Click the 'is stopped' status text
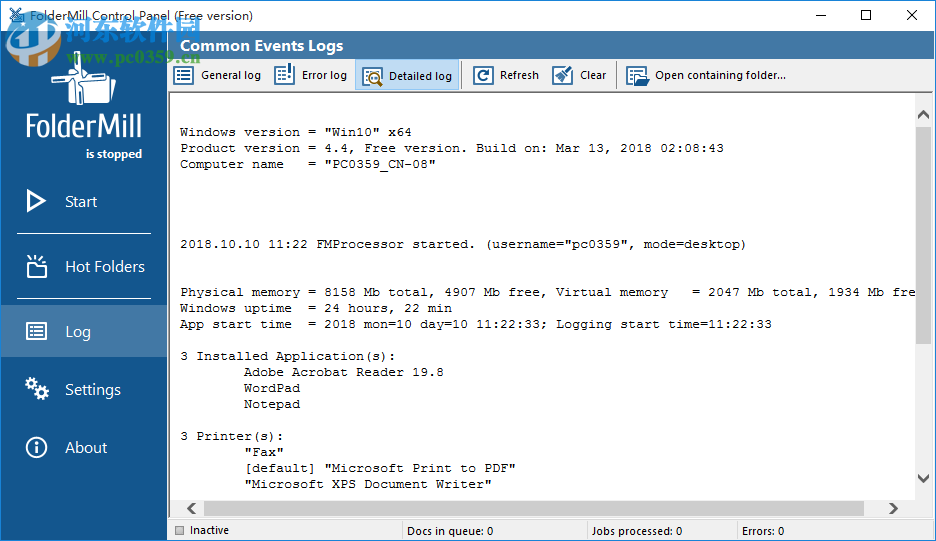Viewport: 936px width, 541px height. [114, 154]
